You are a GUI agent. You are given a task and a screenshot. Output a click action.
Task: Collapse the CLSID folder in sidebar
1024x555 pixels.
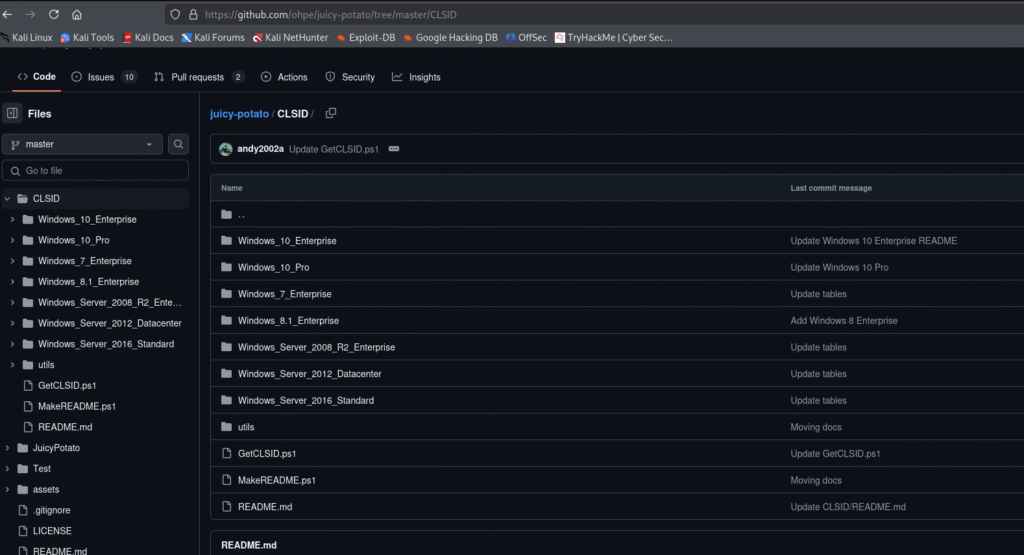pyautogui.click(x=7, y=199)
